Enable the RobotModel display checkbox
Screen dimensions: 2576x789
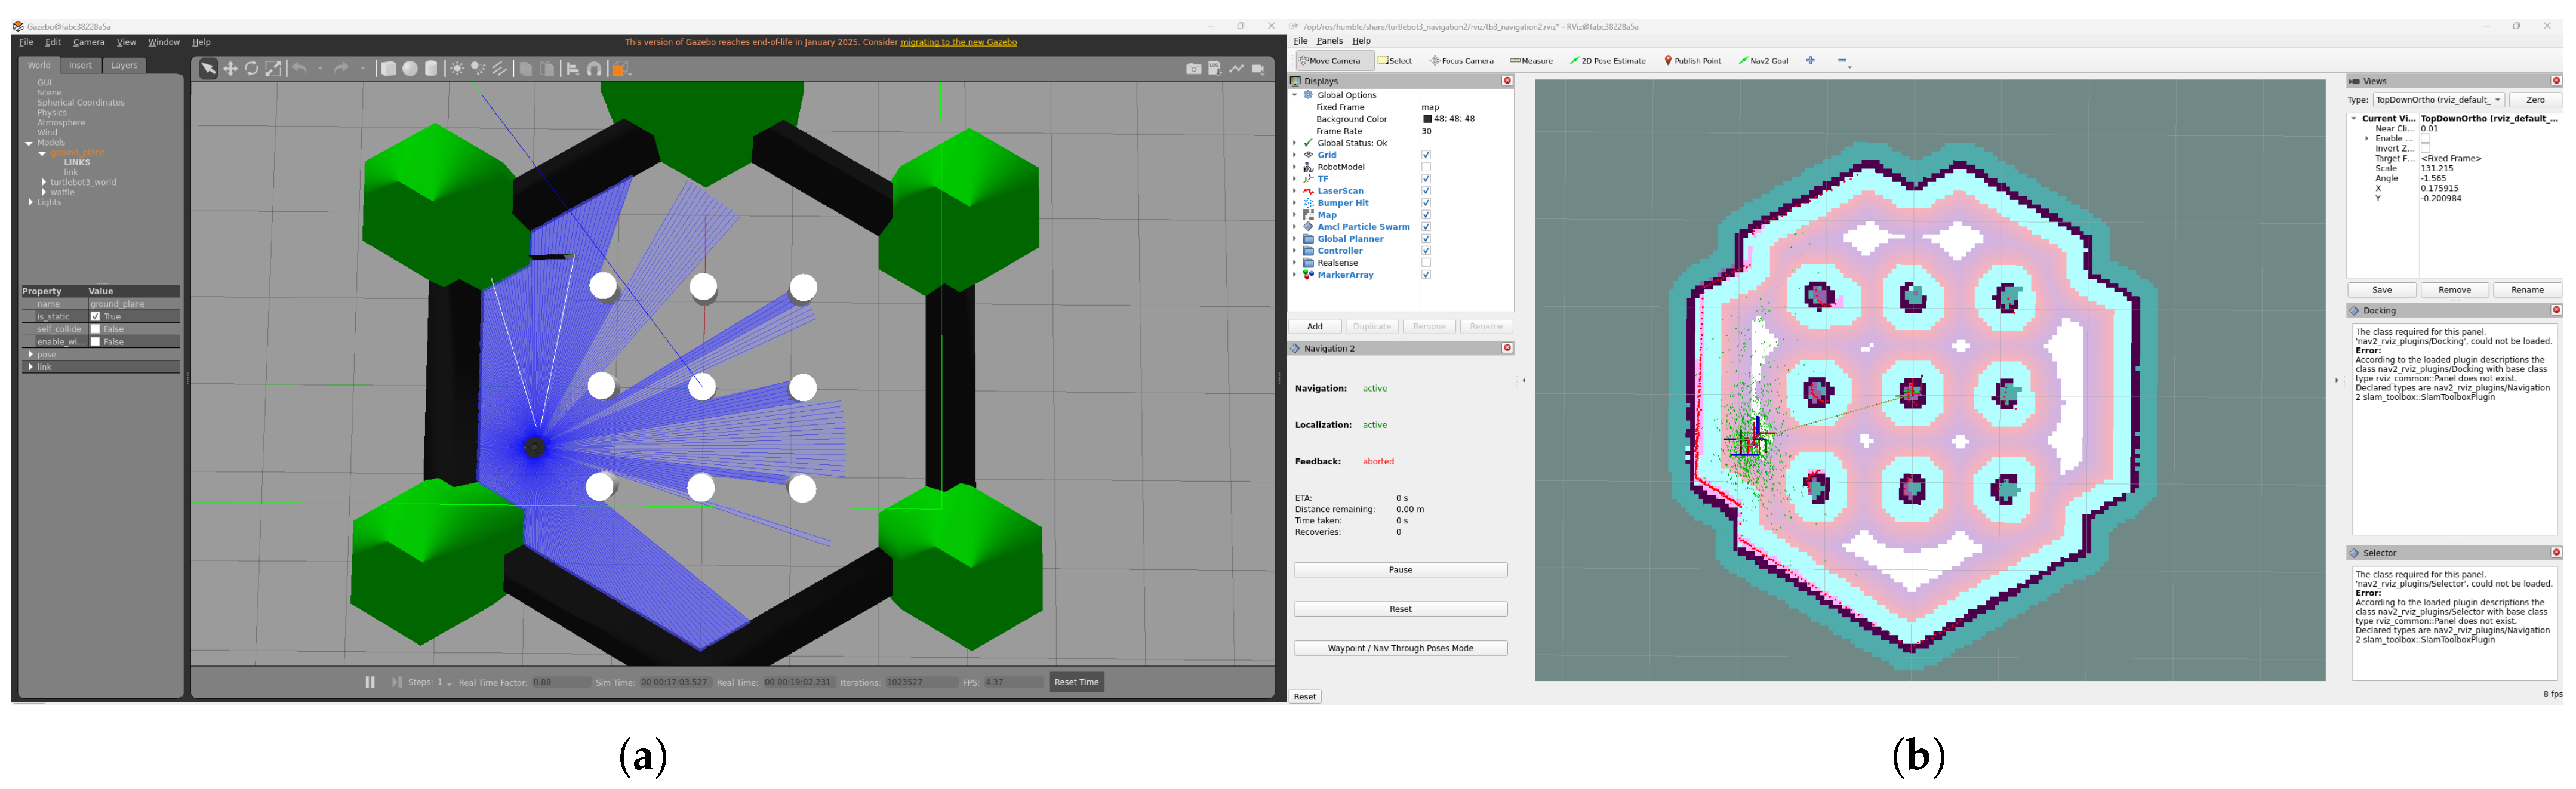(x=1426, y=167)
